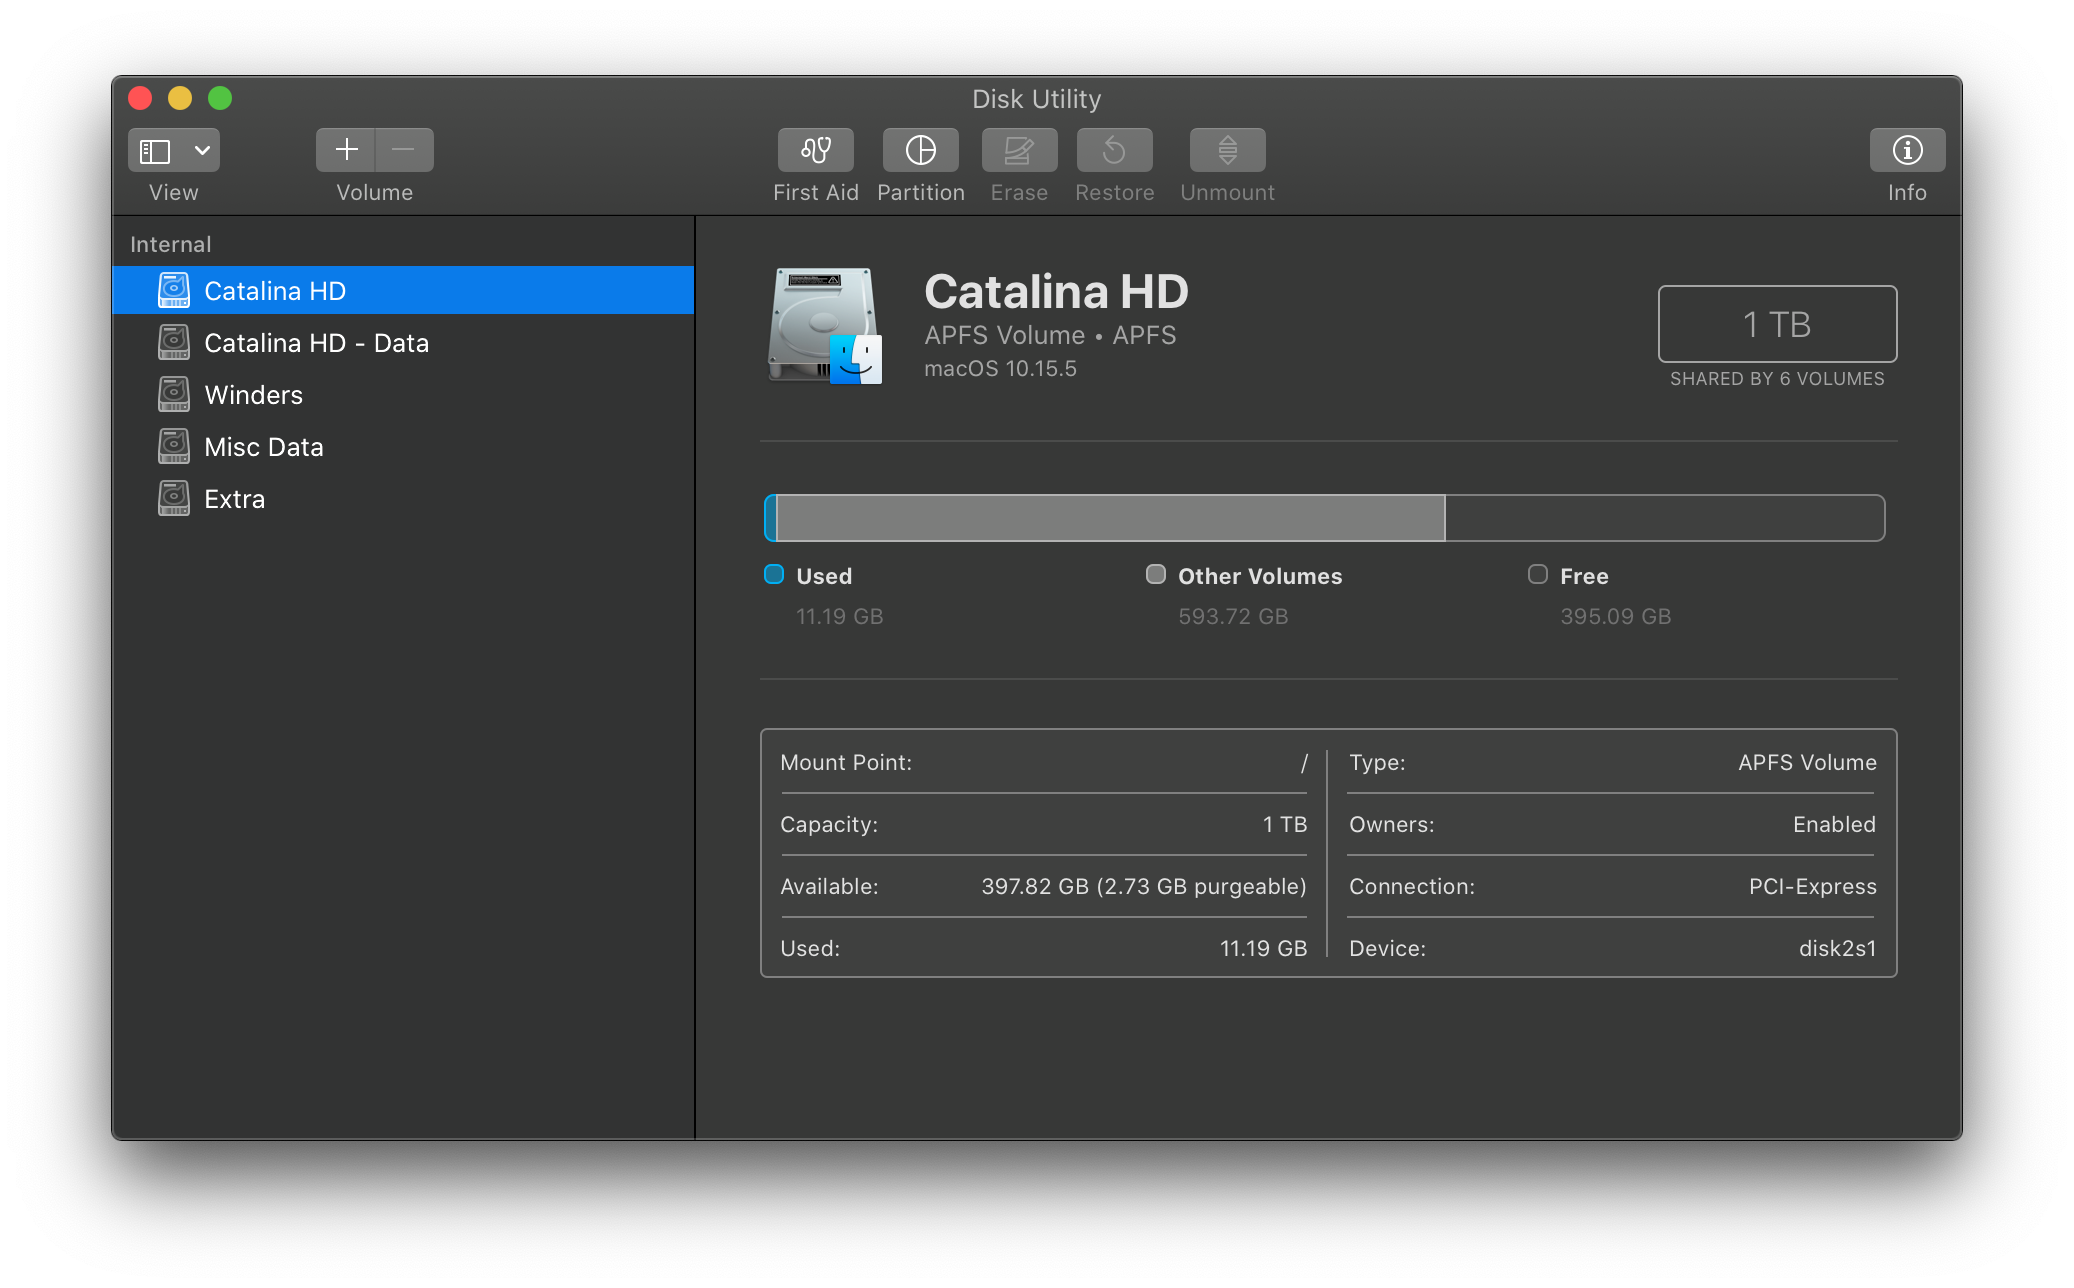The height and width of the screenshot is (1288, 2074).
Task: Click the Other Volumes legend swatch
Action: coord(1156,574)
